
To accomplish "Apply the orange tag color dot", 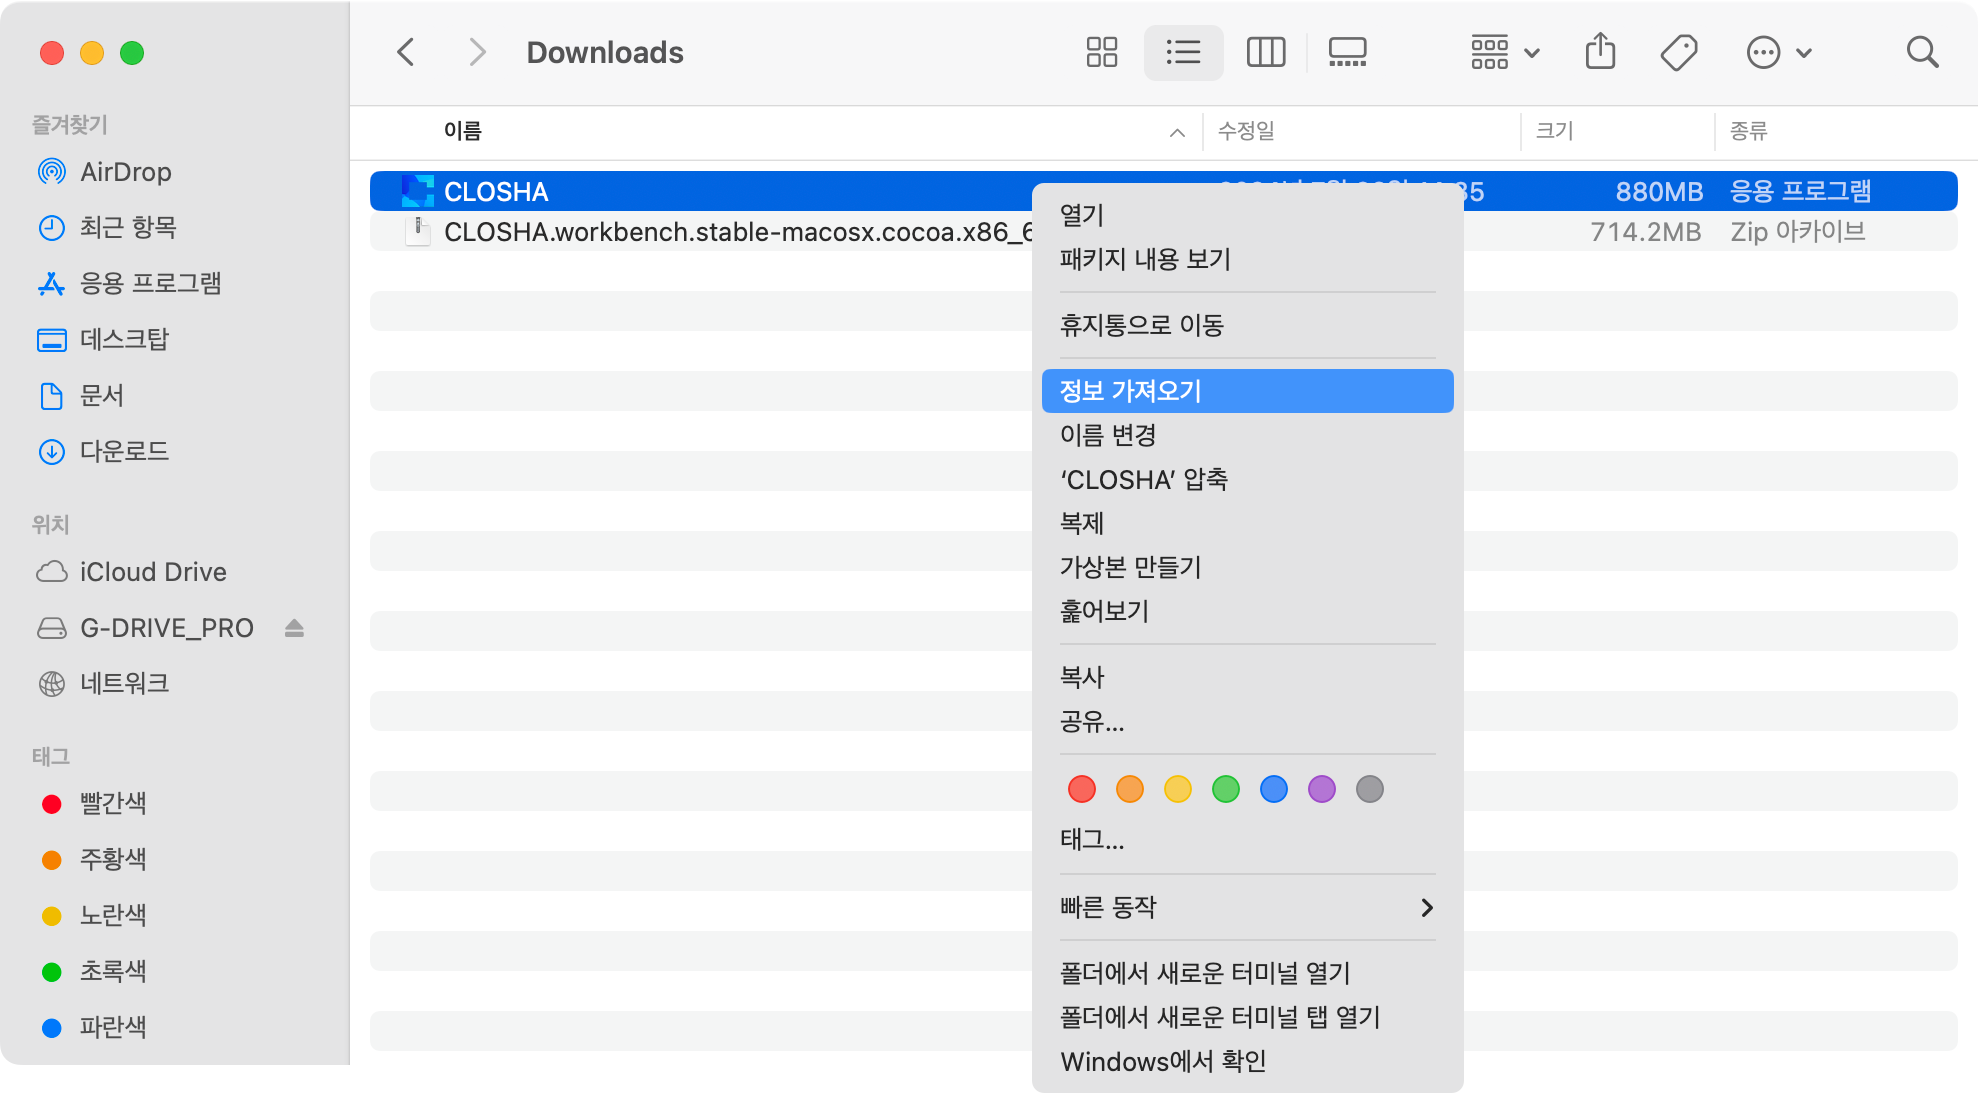I will click(x=1129, y=789).
